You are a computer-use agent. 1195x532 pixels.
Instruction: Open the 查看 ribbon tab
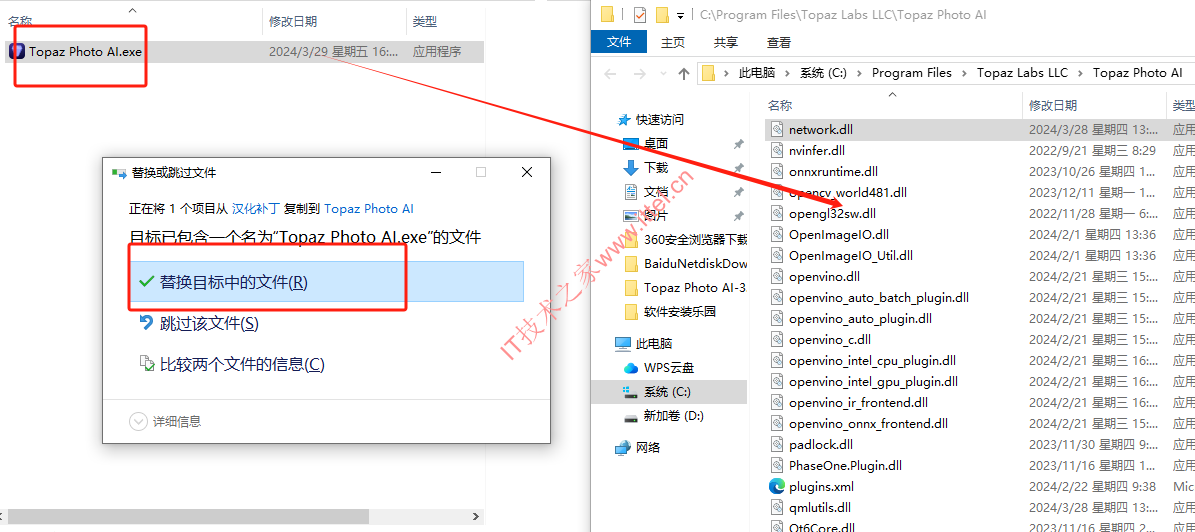coord(779,42)
